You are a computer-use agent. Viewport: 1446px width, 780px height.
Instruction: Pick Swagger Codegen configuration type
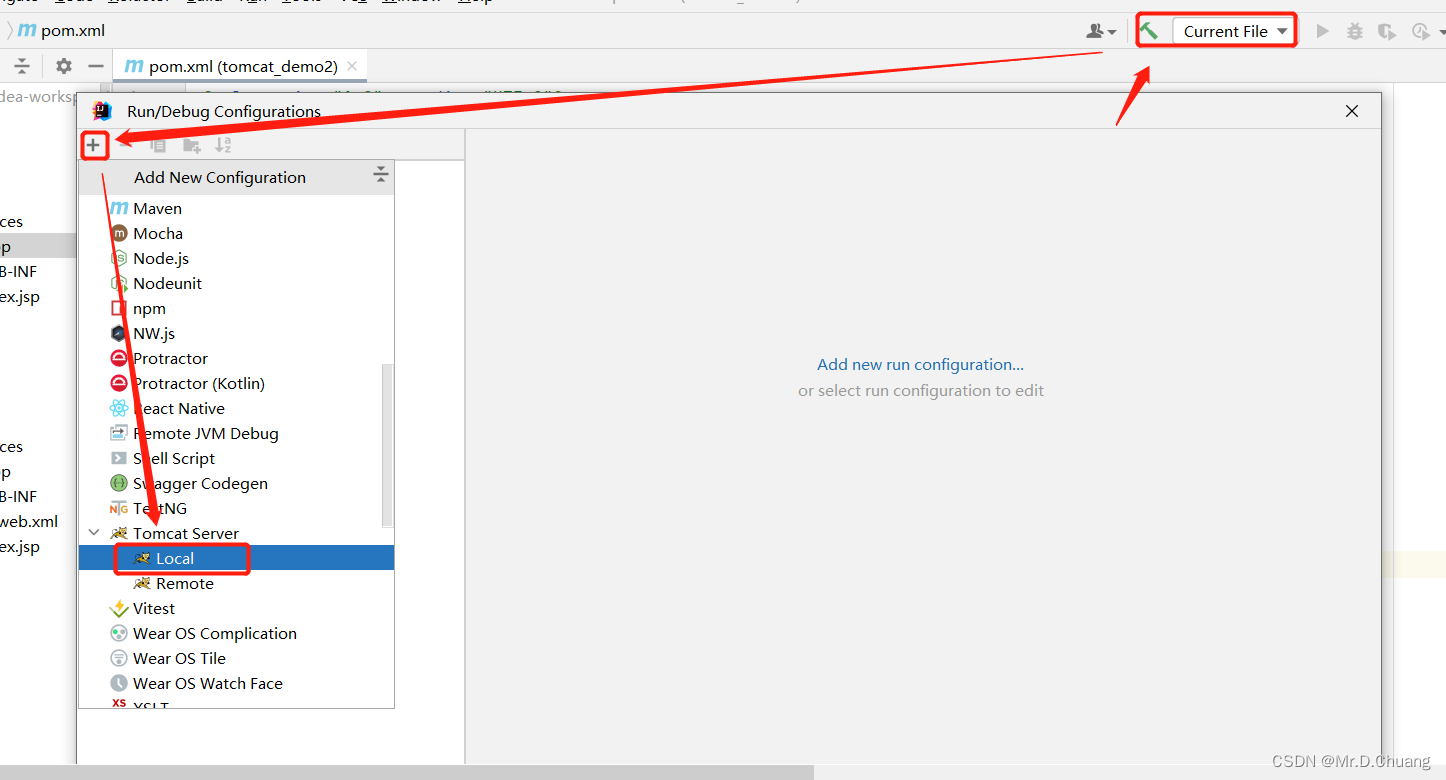236,483
